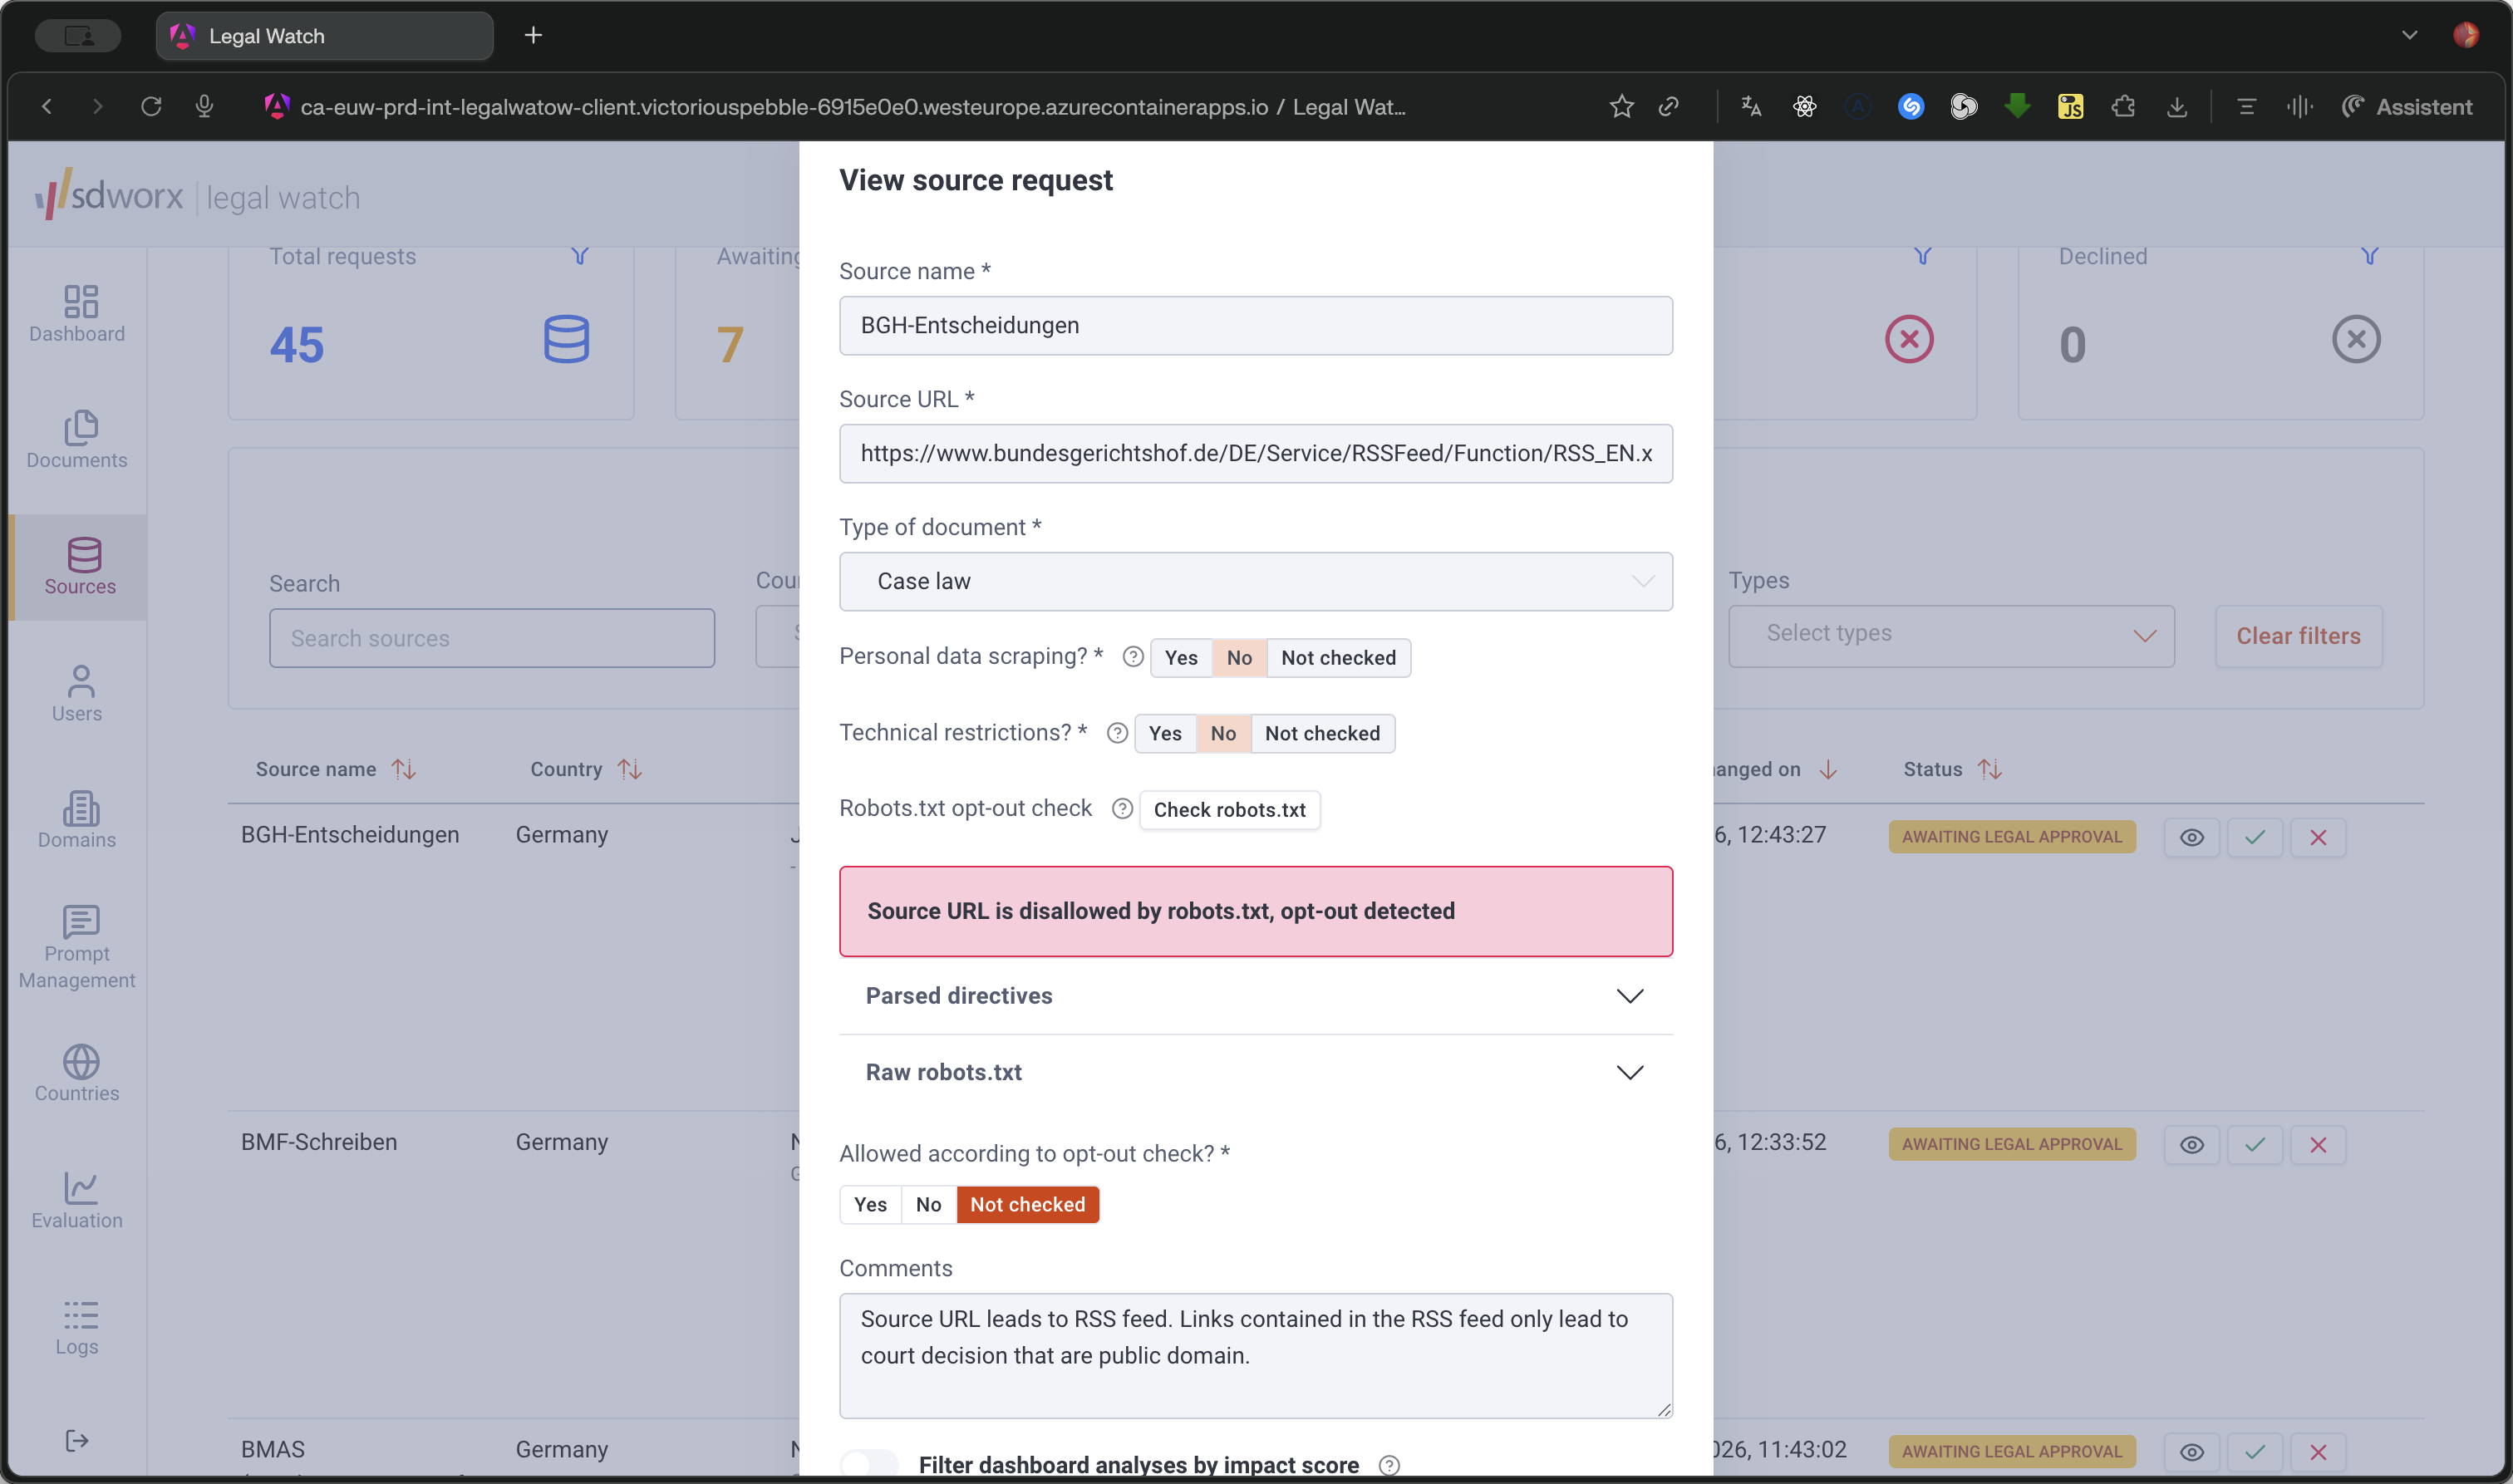This screenshot has height=1484, width=2513.
Task: Open the Evaluation chart icon
Action: click(79, 1187)
